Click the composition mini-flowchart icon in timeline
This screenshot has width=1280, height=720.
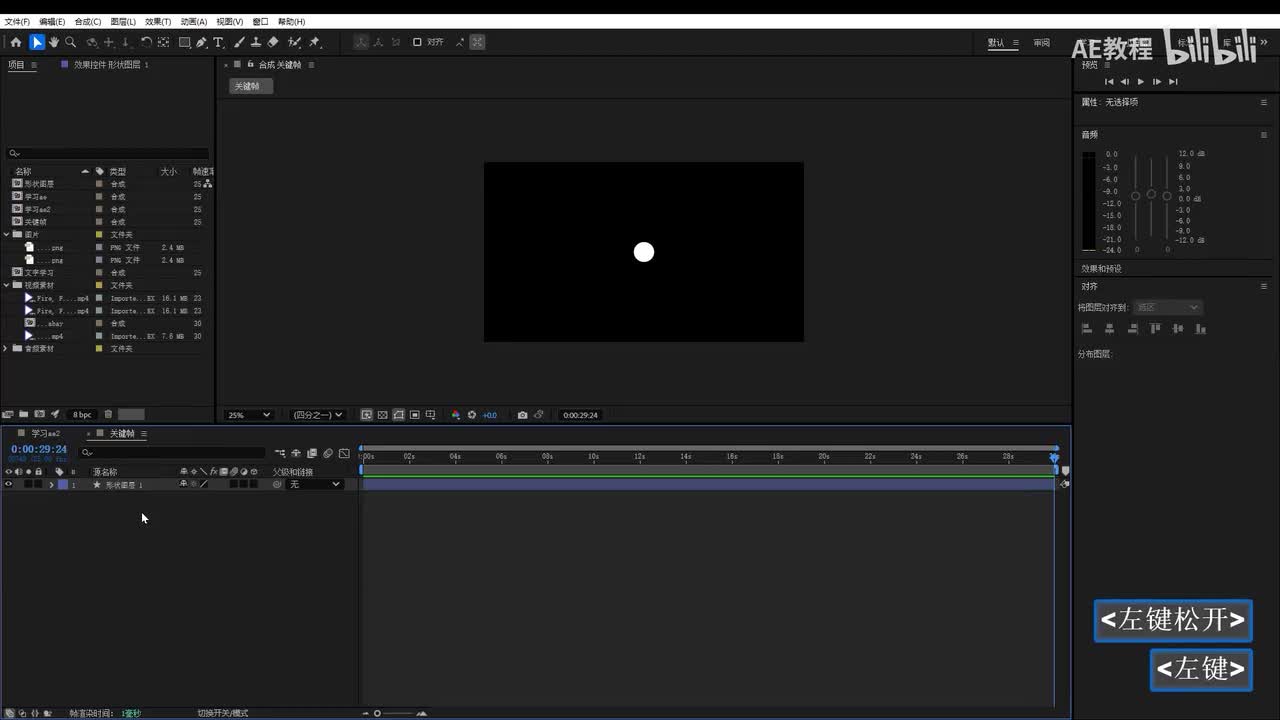pos(280,453)
